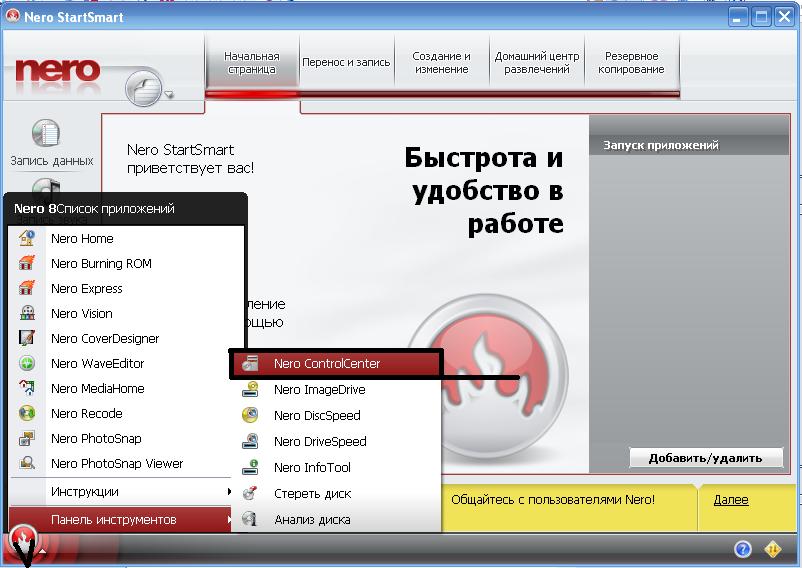This screenshot has width=802, height=568.
Task: Click the Стереть диск erase icon
Action: (x=252, y=494)
